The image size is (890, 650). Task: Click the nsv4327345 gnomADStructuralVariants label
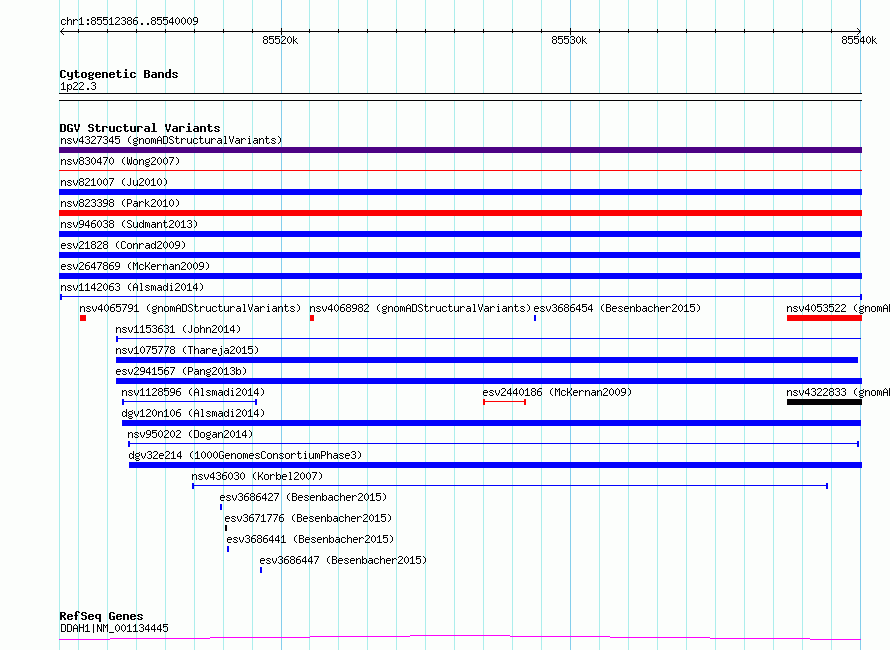tap(171, 140)
